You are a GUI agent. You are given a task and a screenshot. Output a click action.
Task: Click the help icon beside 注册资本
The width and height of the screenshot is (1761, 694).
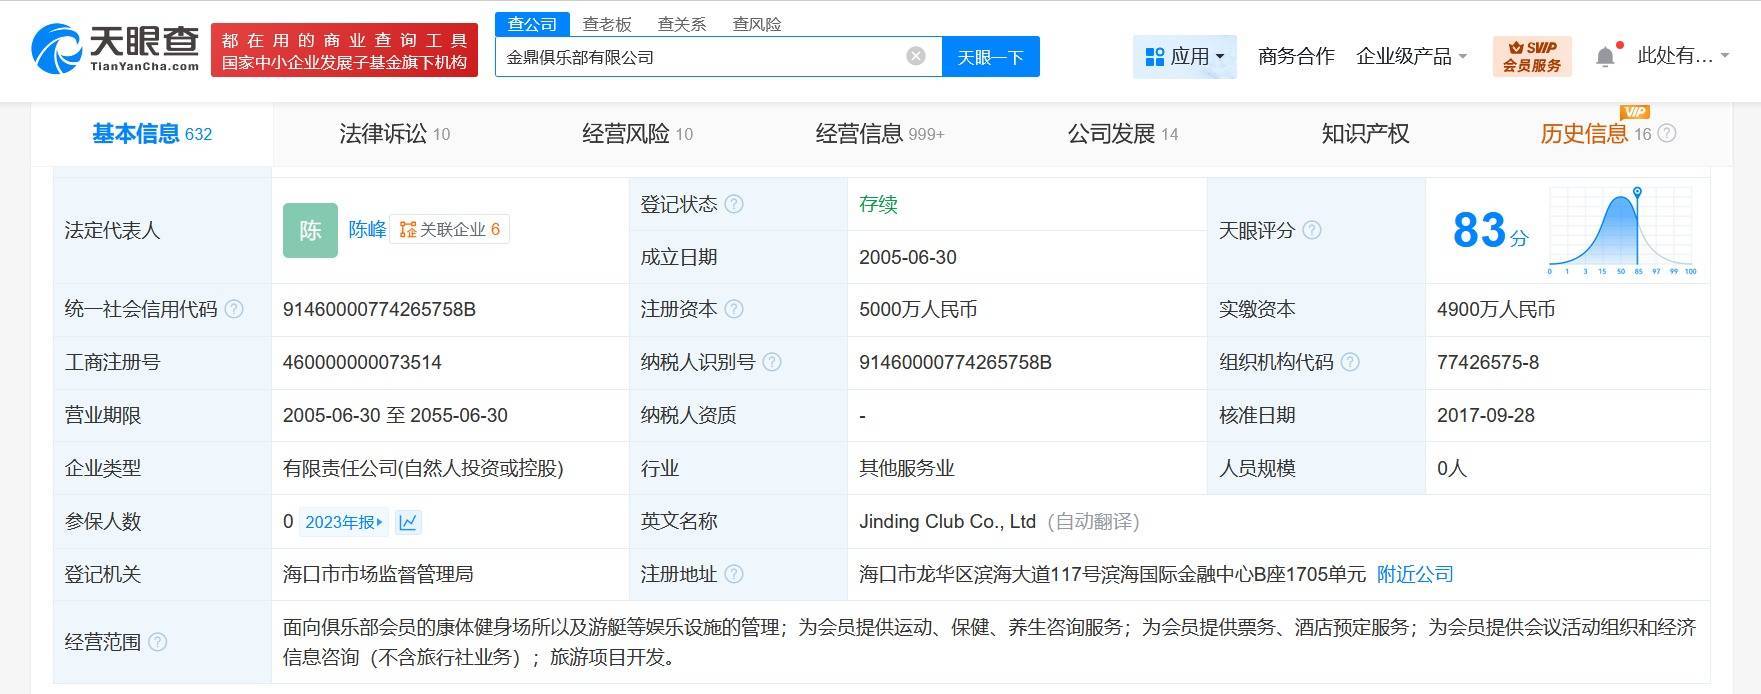[734, 309]
